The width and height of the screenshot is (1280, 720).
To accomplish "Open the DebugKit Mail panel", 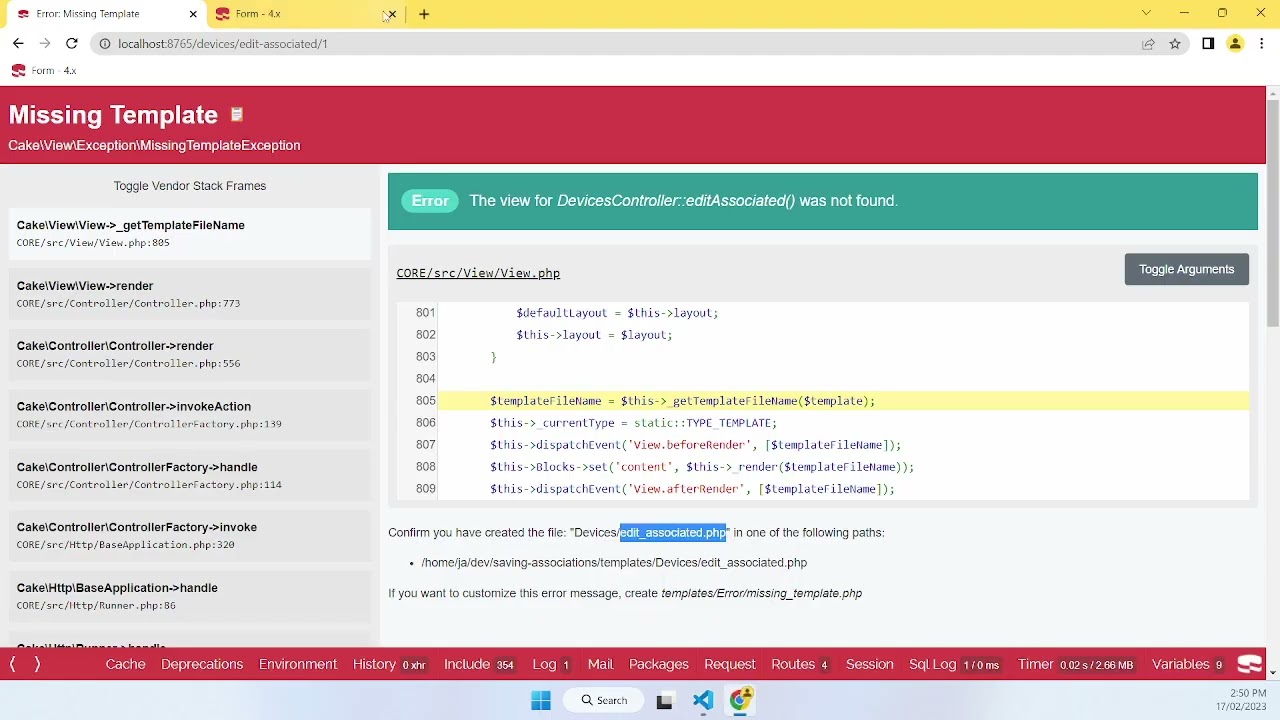I will 600,664.
